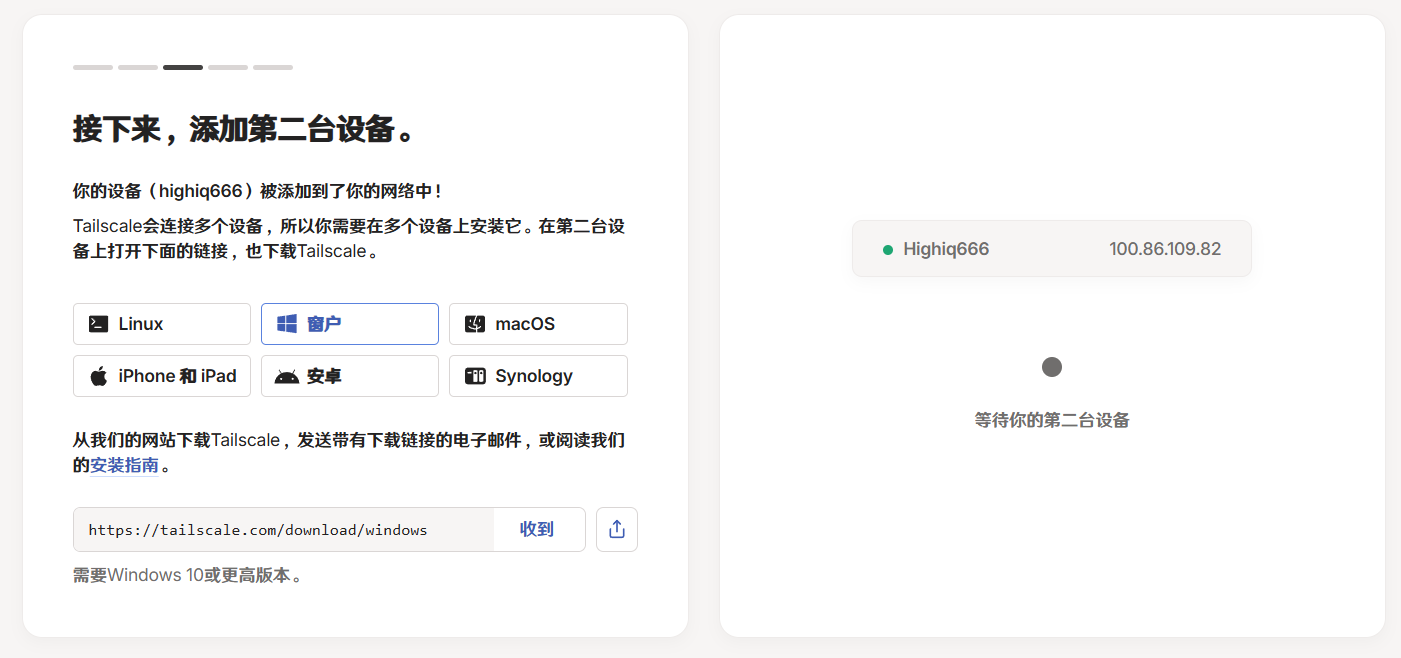Jump to the fourth onboarding step indicator
Viewport: 1401px width, 658px height.
tap(228, 67)
